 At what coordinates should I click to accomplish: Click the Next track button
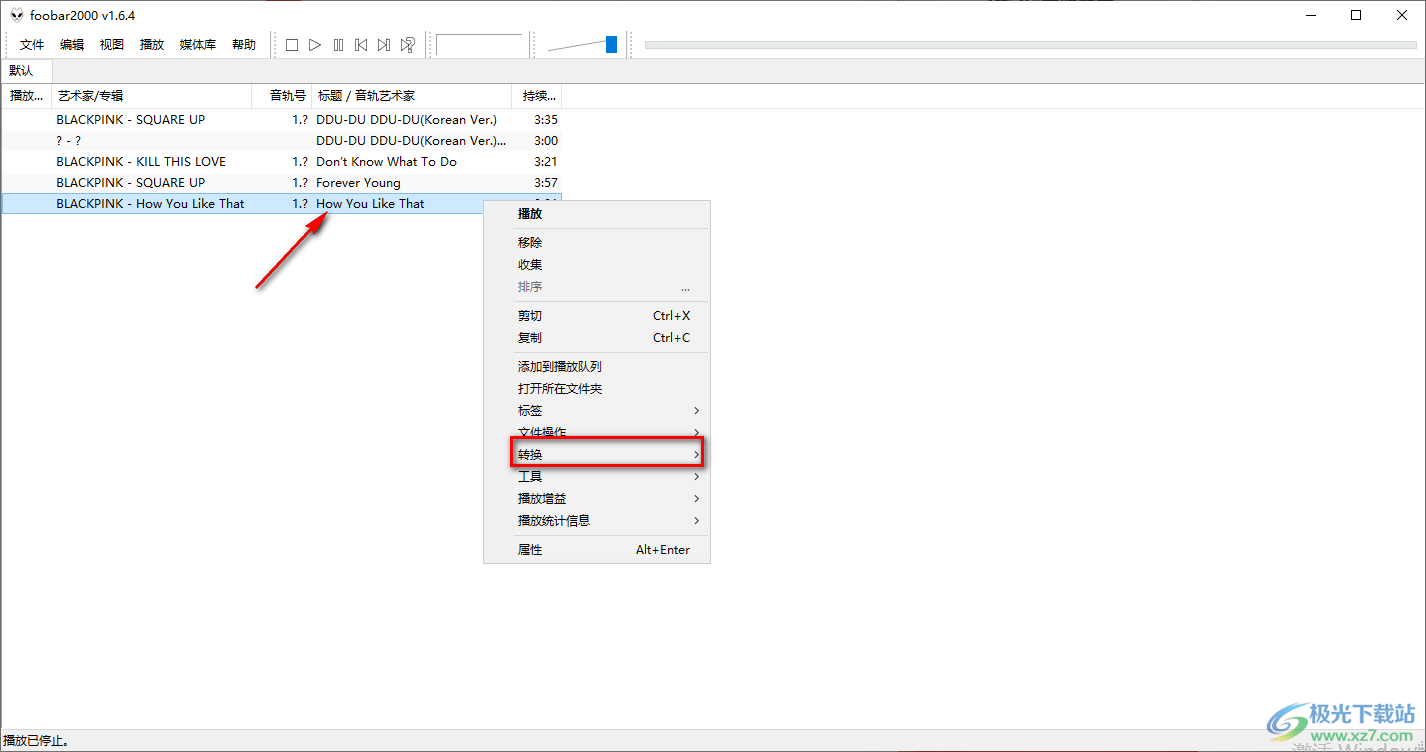point(384,45)
